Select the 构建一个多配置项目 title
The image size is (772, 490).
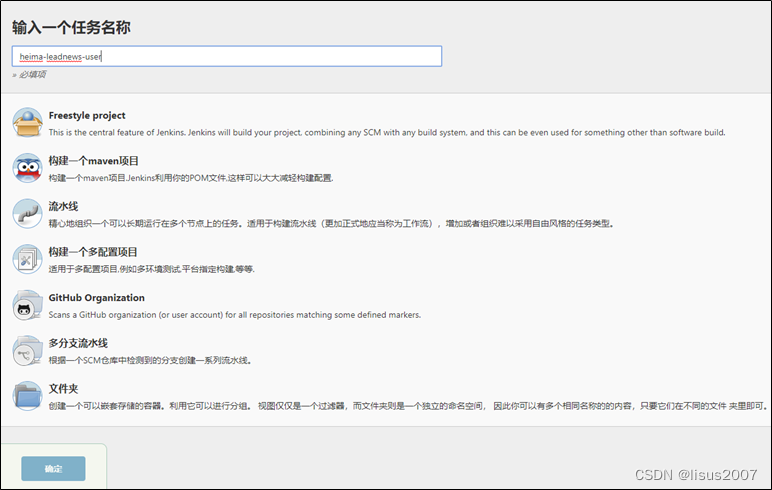(93, 252)
